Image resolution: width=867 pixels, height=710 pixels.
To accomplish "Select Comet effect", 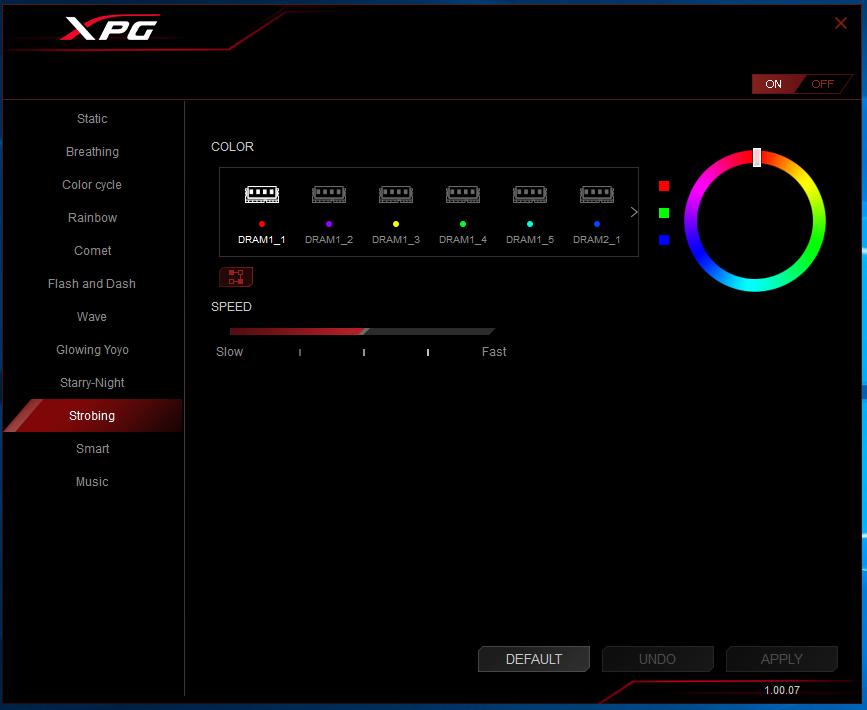I will pos(92,251).
